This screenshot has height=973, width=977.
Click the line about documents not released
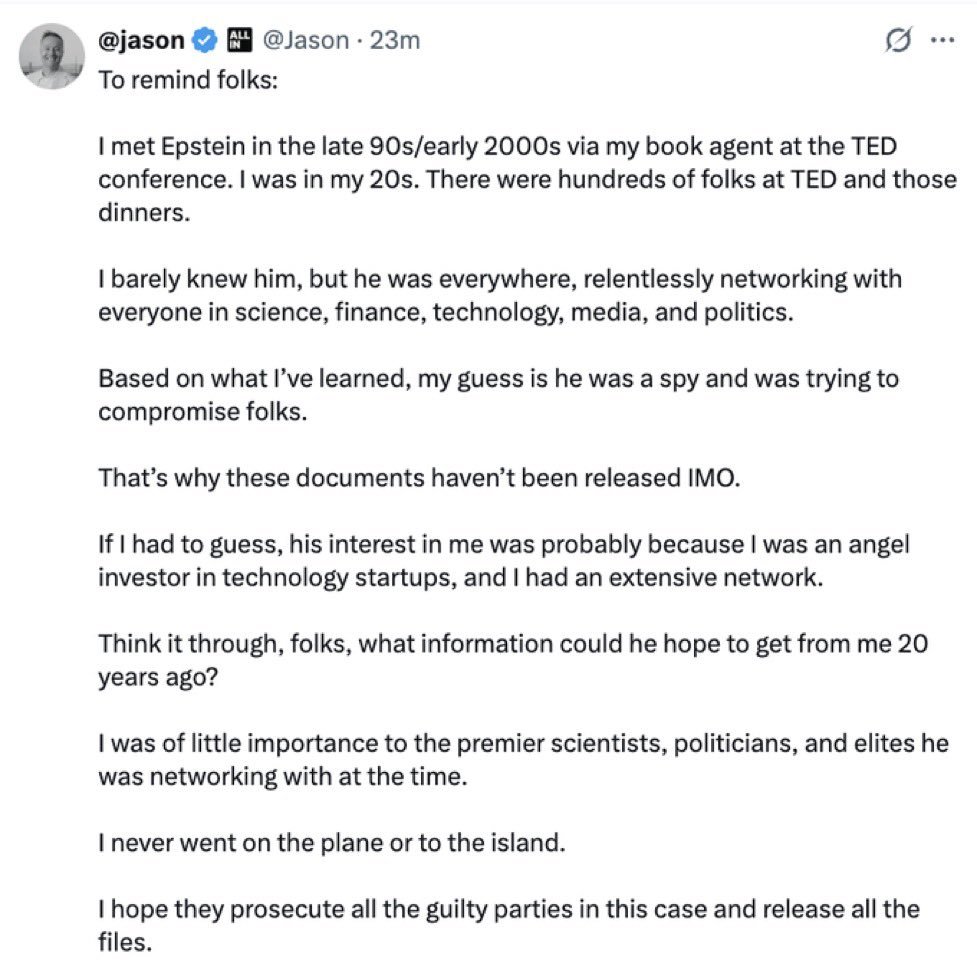point(420,477)
